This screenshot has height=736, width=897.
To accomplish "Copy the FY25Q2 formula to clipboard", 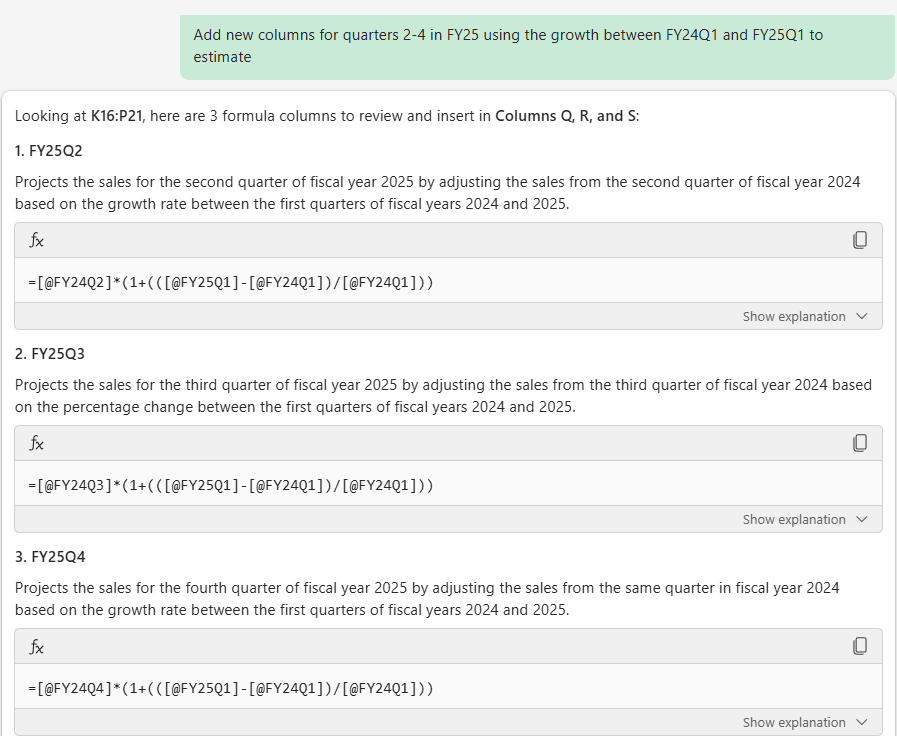I will pos(859,240).
